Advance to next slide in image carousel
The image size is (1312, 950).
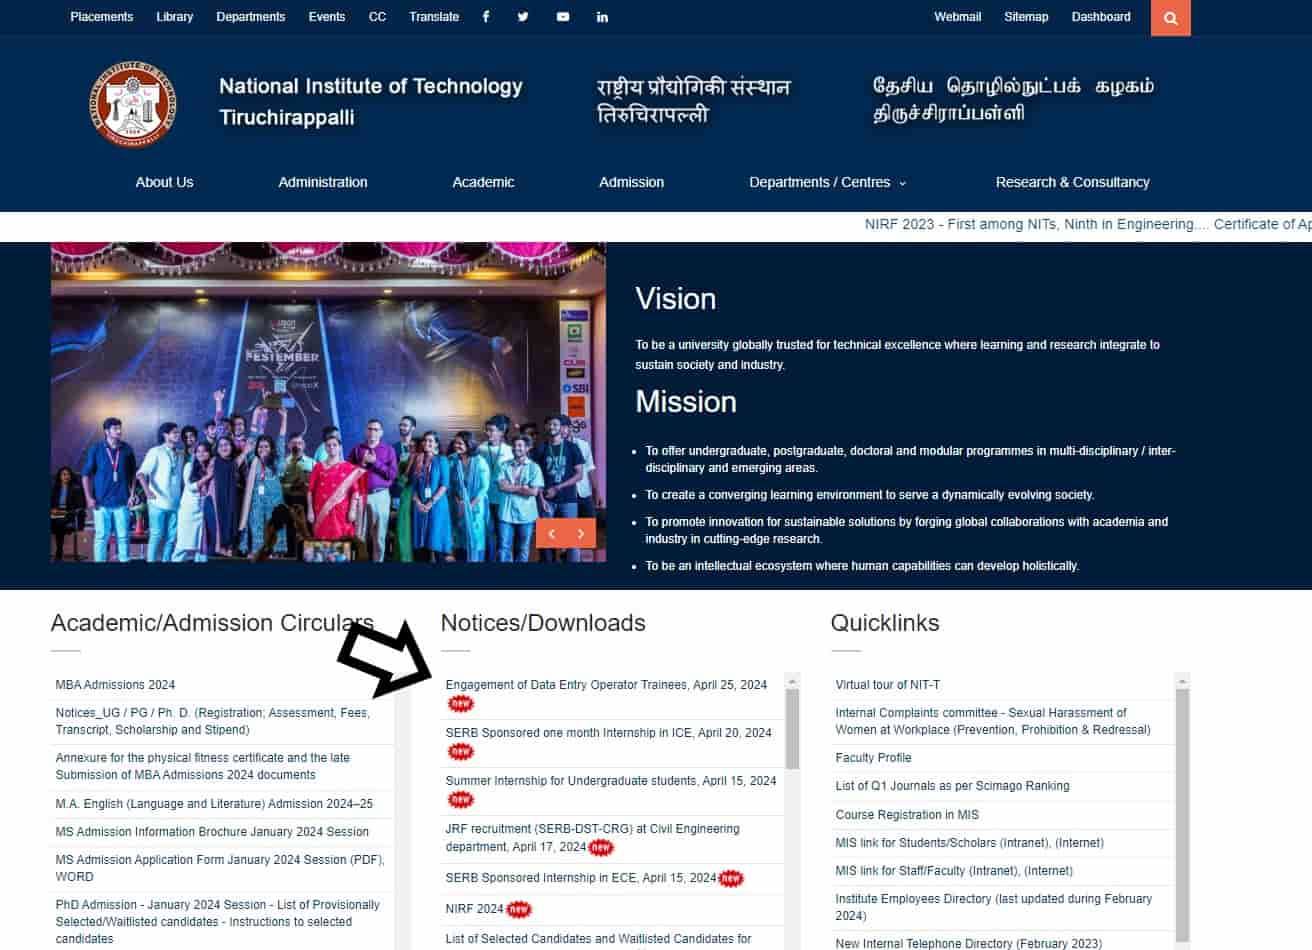581,533
